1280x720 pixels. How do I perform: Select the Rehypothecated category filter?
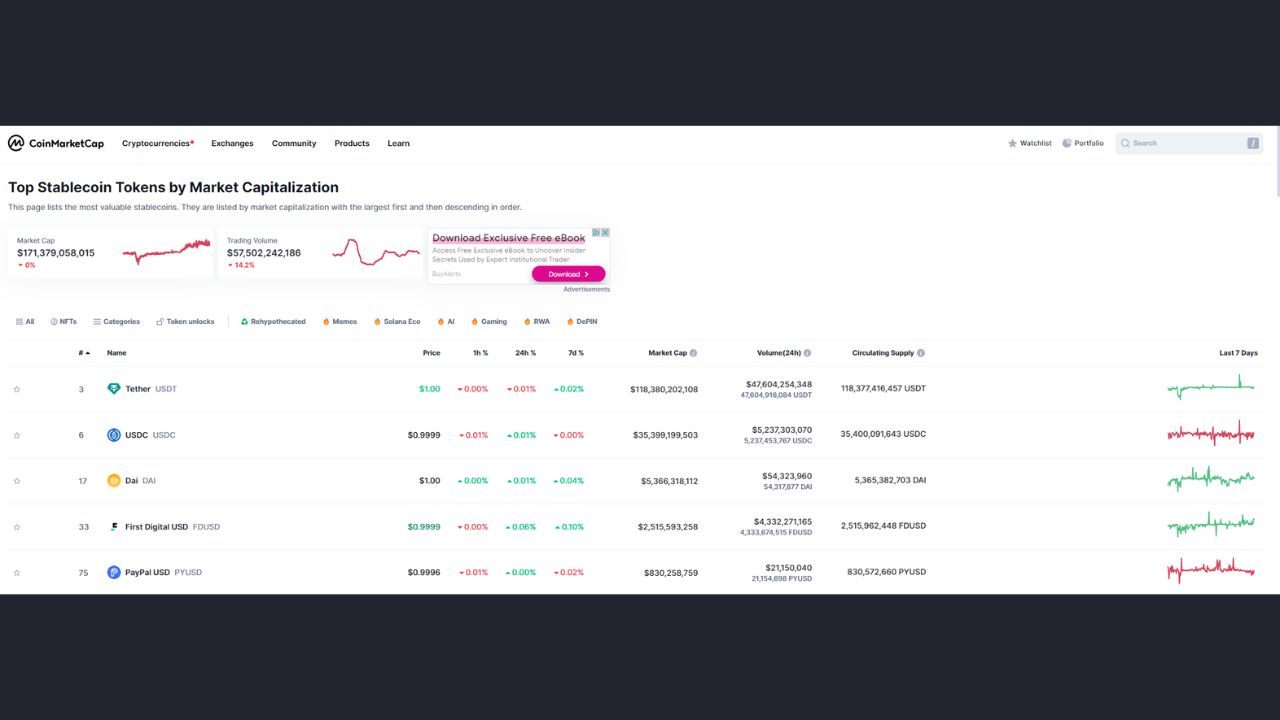[273, 322]
